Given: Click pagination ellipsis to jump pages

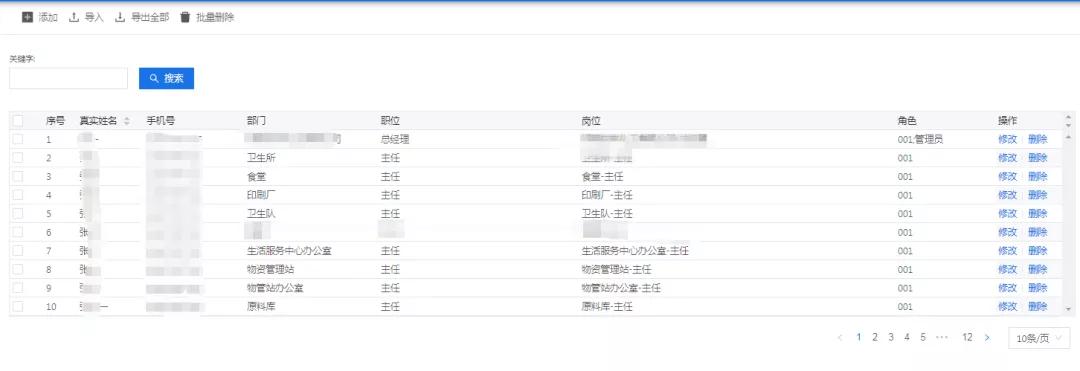Looking at the screenshot, I should pyautogui.click(x=942, y=337).
